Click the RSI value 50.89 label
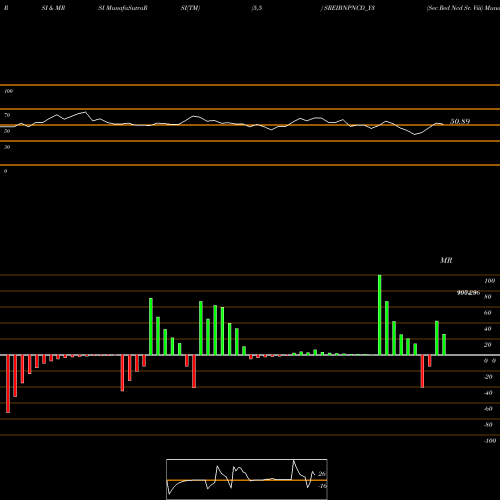This screenshot has height=500, width=500. [460, 121]
